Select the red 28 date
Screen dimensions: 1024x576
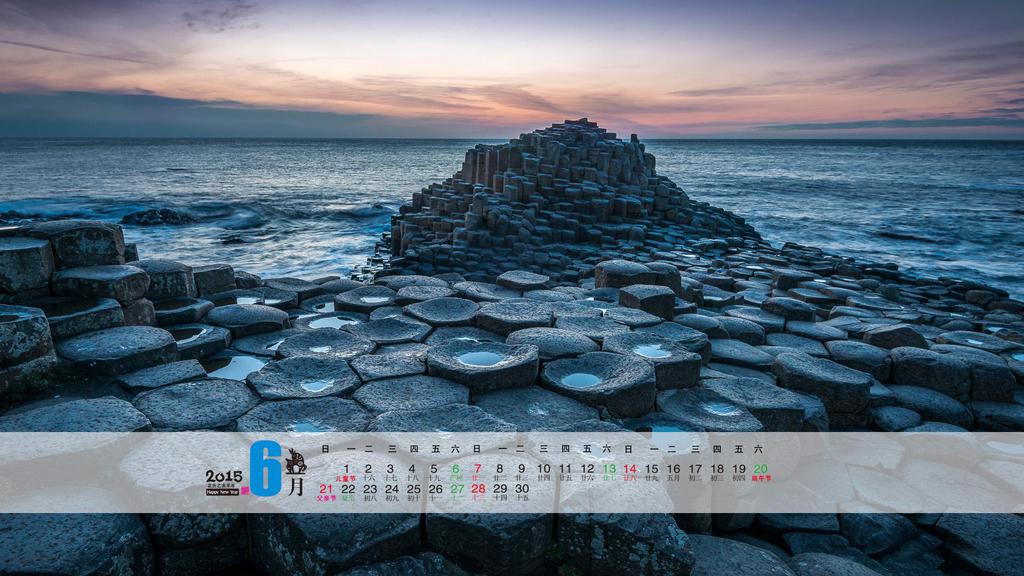(478, 490)
